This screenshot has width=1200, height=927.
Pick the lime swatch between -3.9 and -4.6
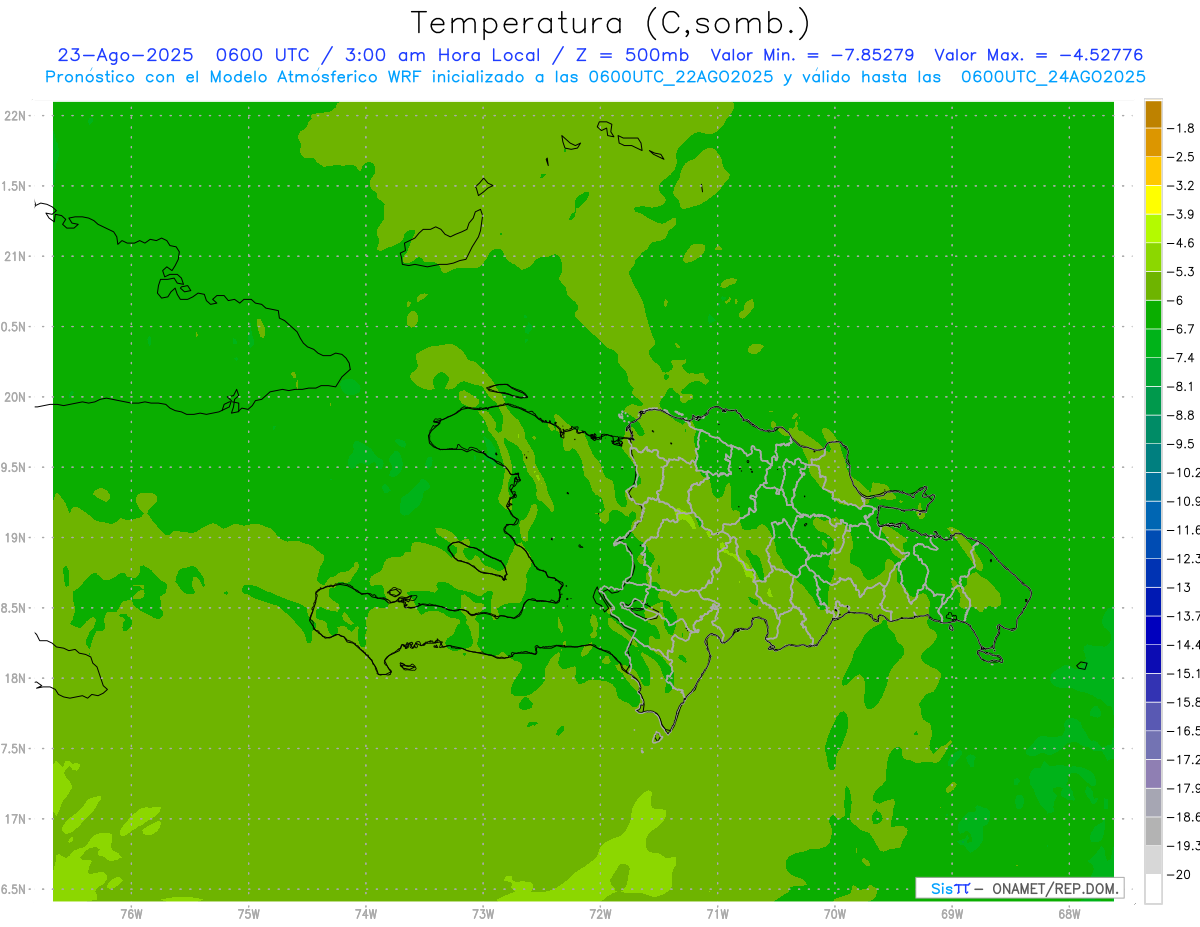pos(1153,229)
